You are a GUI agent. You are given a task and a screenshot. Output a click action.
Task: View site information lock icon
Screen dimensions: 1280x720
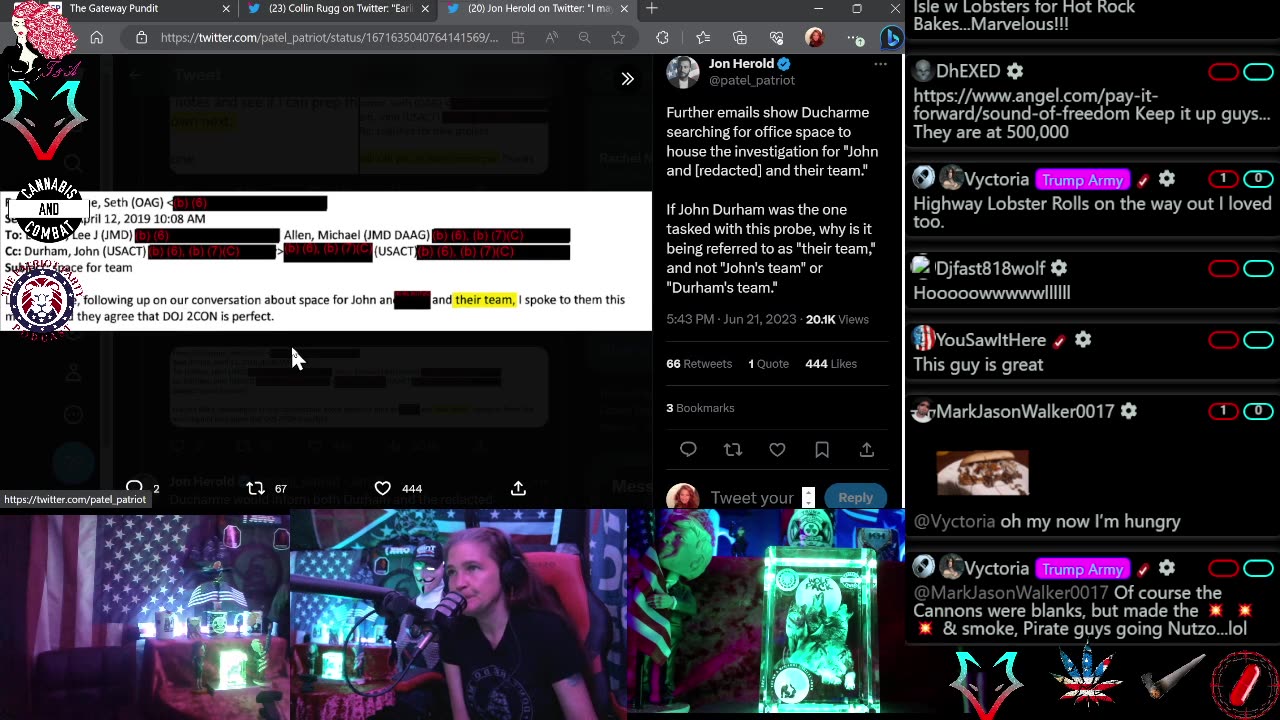coord(141,38)
